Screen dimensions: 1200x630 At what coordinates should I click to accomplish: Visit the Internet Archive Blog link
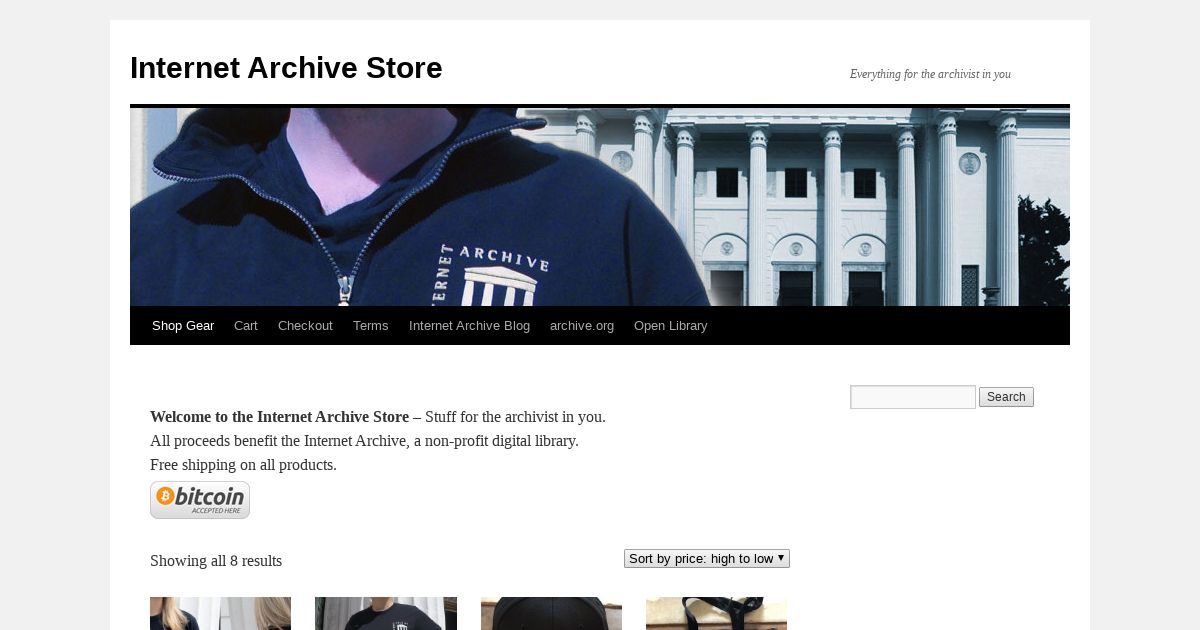pyautogui.click(x=469, y=326)
